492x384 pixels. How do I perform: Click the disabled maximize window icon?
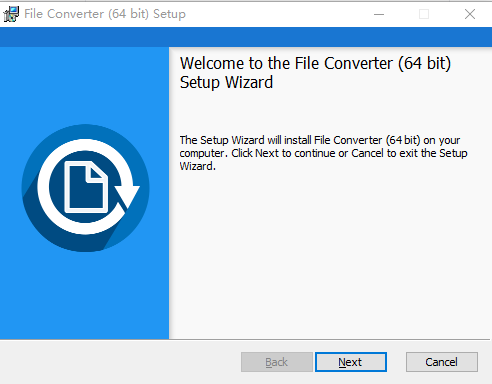[424, 14]
